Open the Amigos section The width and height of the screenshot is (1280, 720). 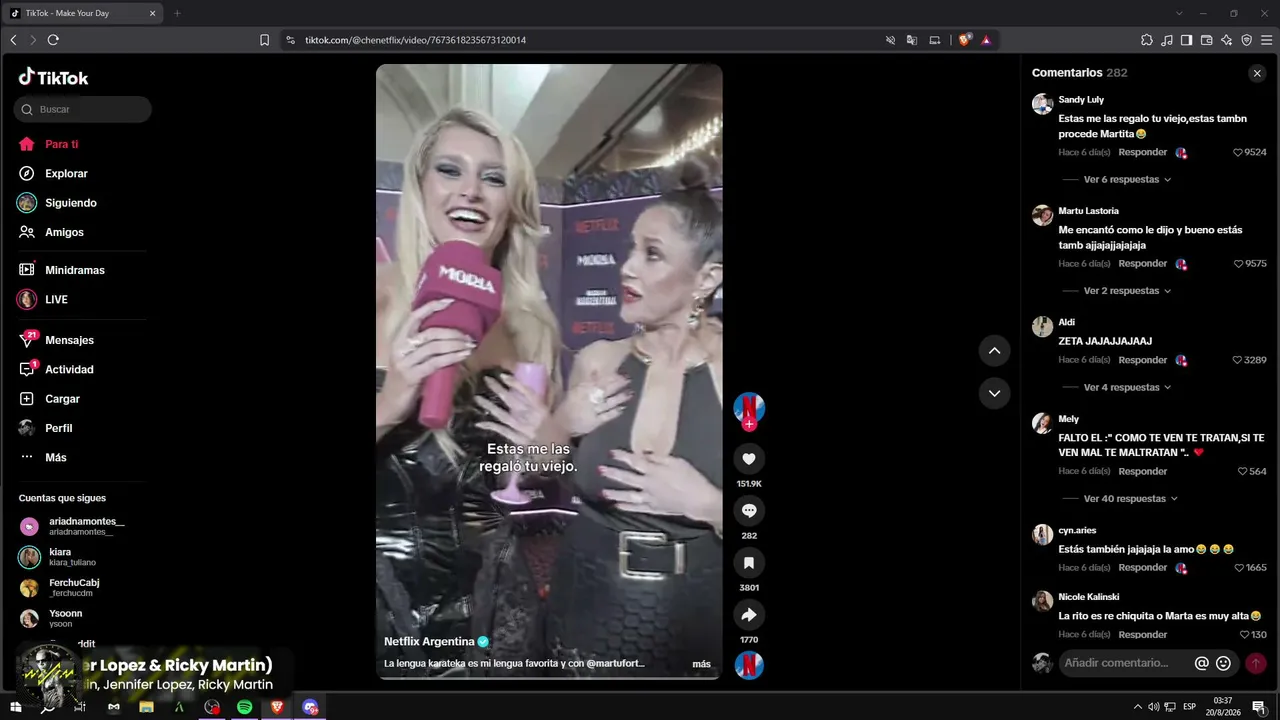(x=64, y=232)
